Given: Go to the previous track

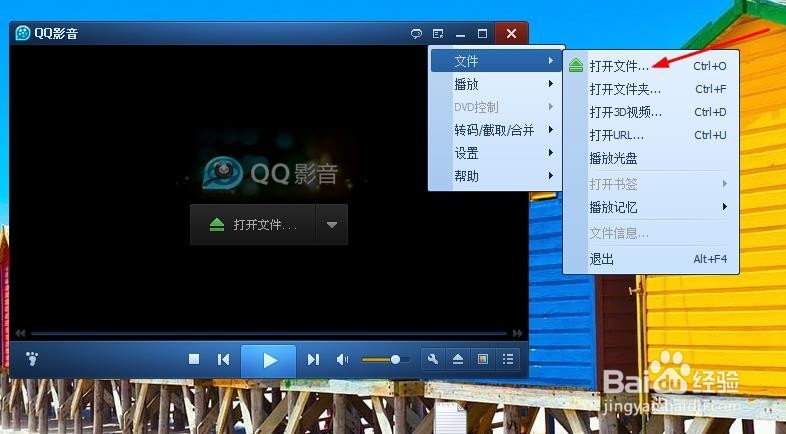Looking at the screenshot, I should click(224, 359).
